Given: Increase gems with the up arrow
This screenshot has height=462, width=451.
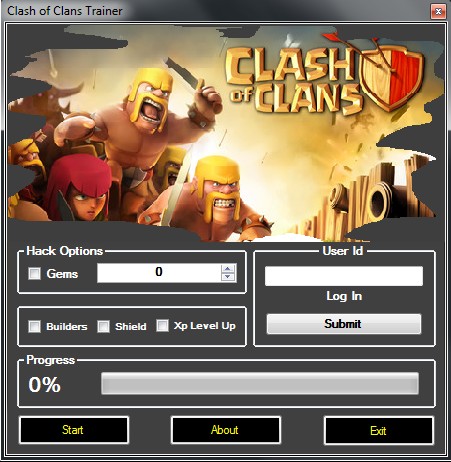Looking at the screenshot, I should [x=228, y=269].
